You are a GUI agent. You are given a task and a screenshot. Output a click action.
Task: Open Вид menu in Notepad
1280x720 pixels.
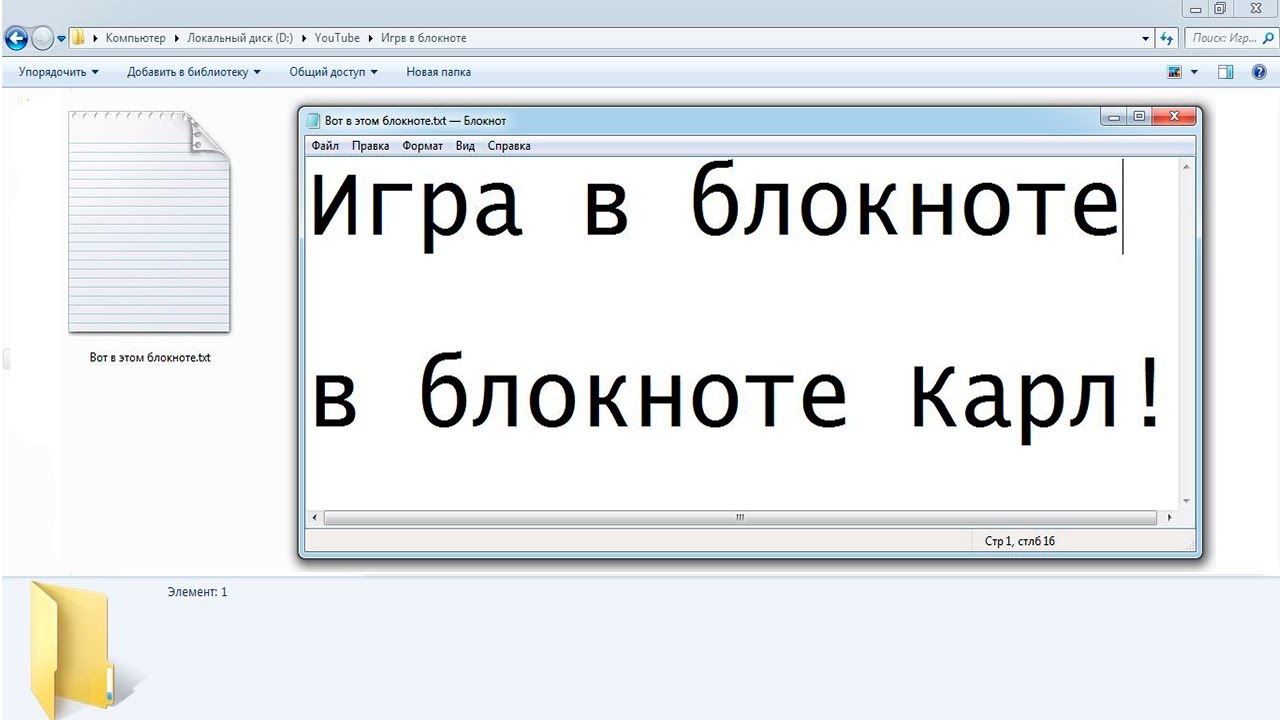(465, 146)
